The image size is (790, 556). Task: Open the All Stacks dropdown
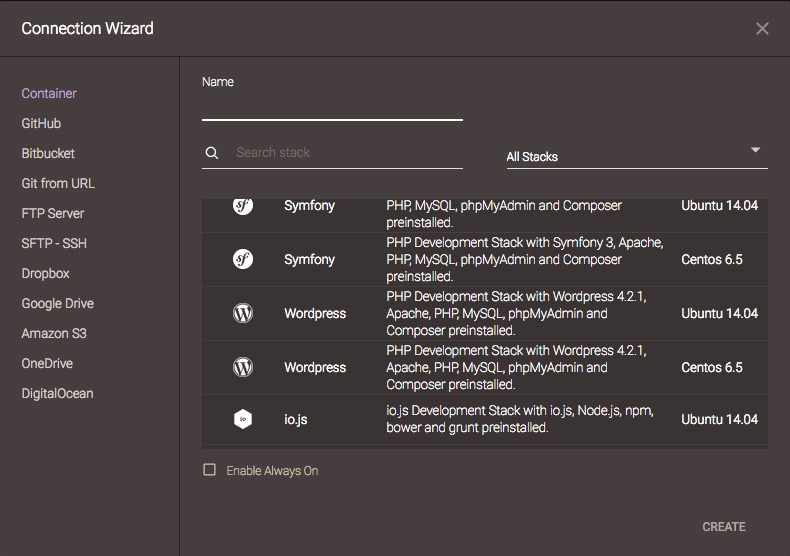click(637, 157)
